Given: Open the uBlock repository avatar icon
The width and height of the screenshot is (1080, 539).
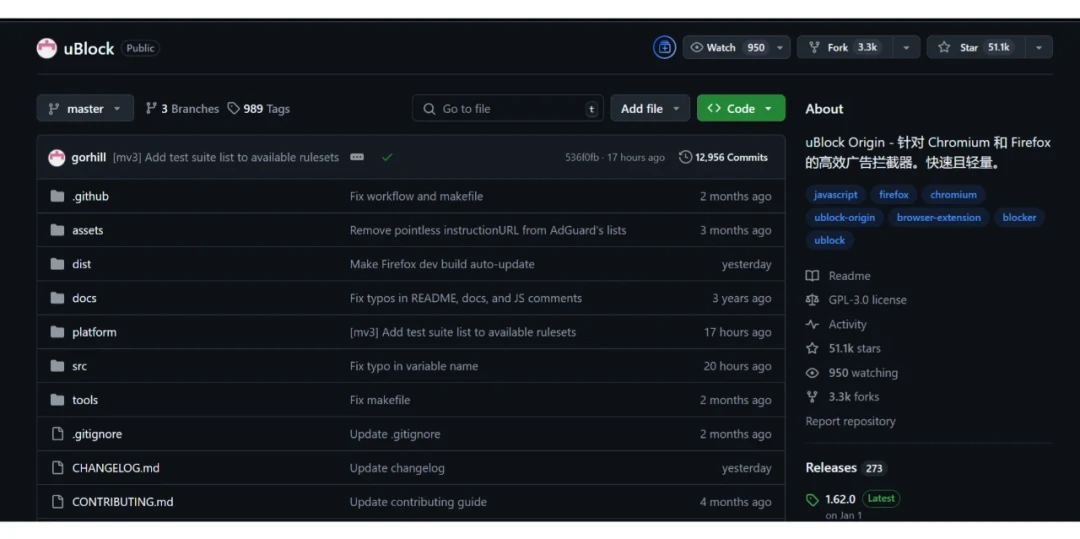Looking at the screenshot, I should (x=47, y=48).
